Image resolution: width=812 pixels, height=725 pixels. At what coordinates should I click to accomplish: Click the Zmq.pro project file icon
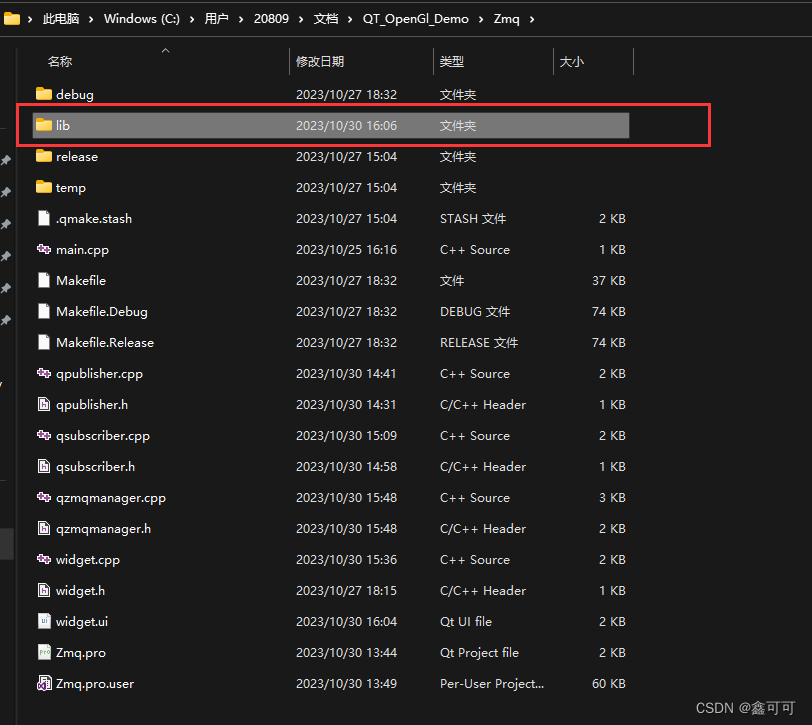click(44, 652)
